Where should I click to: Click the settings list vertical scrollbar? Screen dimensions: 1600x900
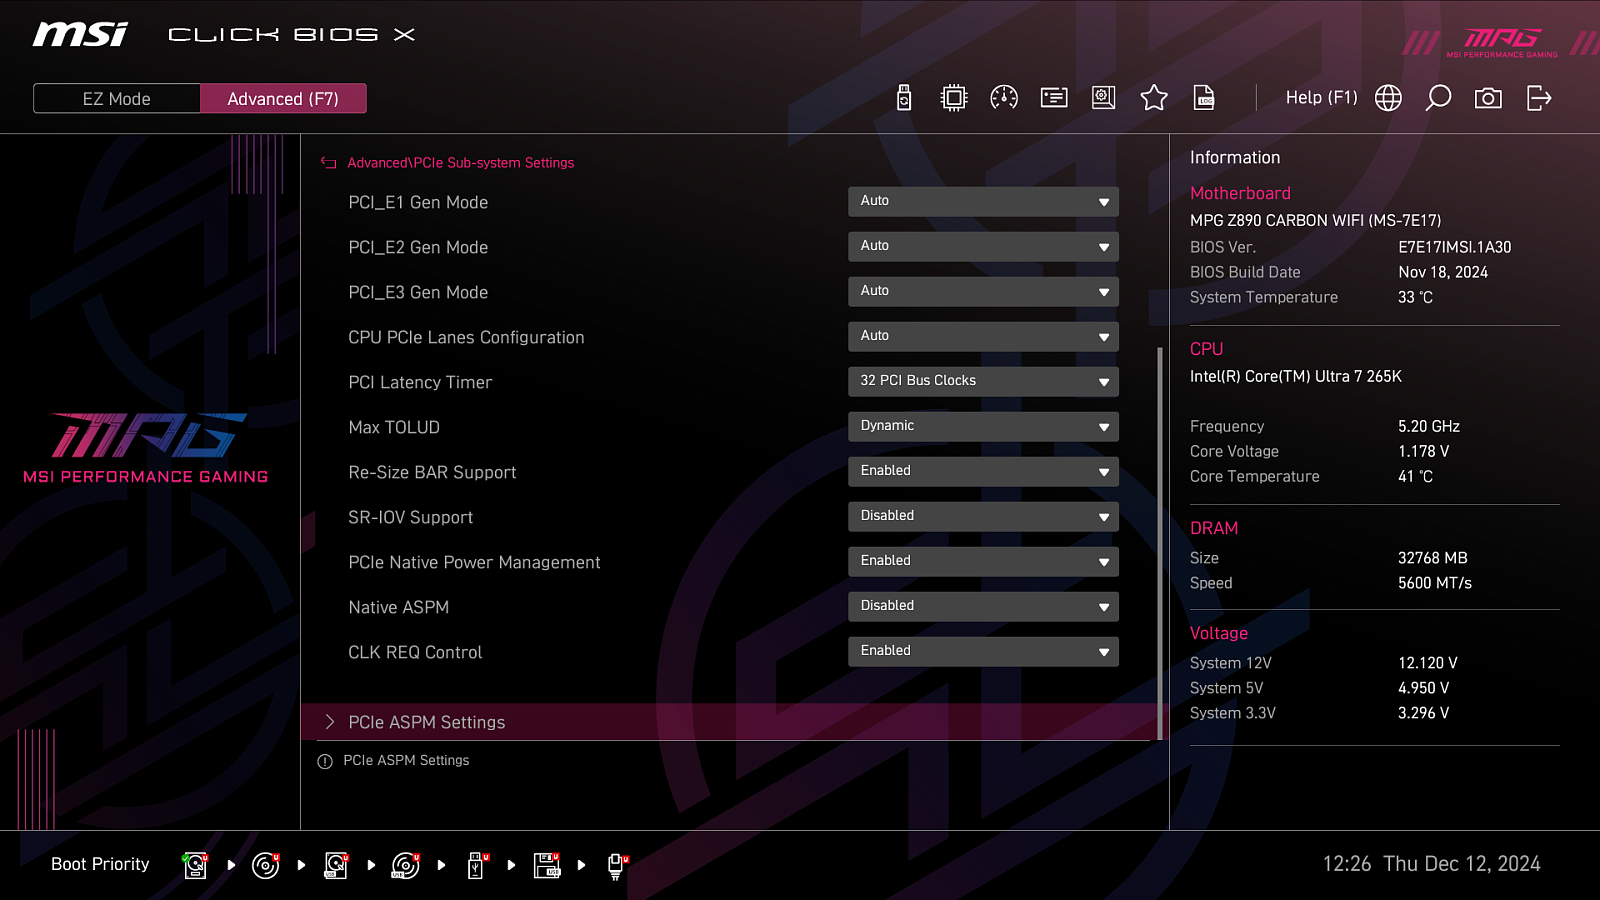click(x=1160, y=543)
